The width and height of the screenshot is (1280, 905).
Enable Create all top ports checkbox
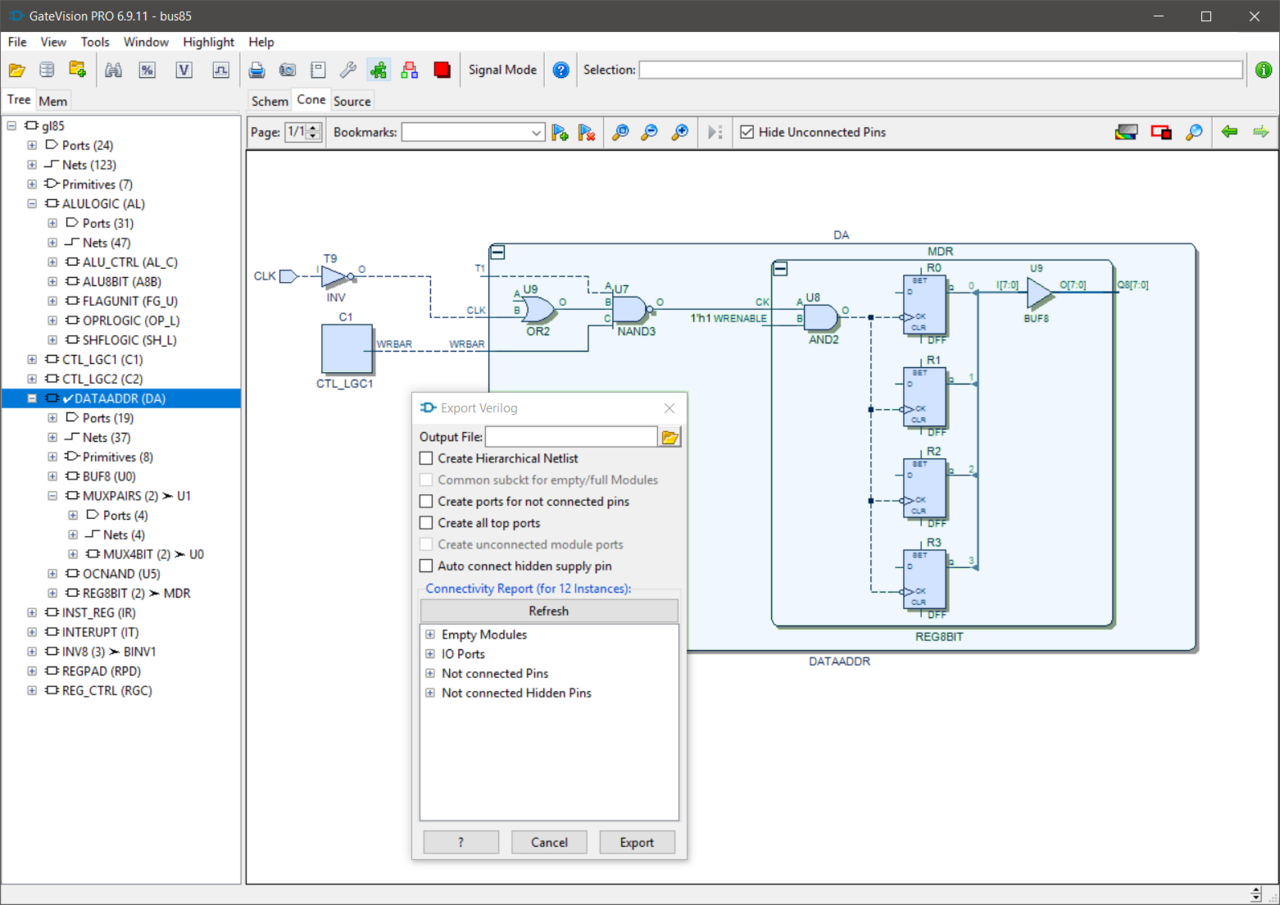tap(426, 523)
